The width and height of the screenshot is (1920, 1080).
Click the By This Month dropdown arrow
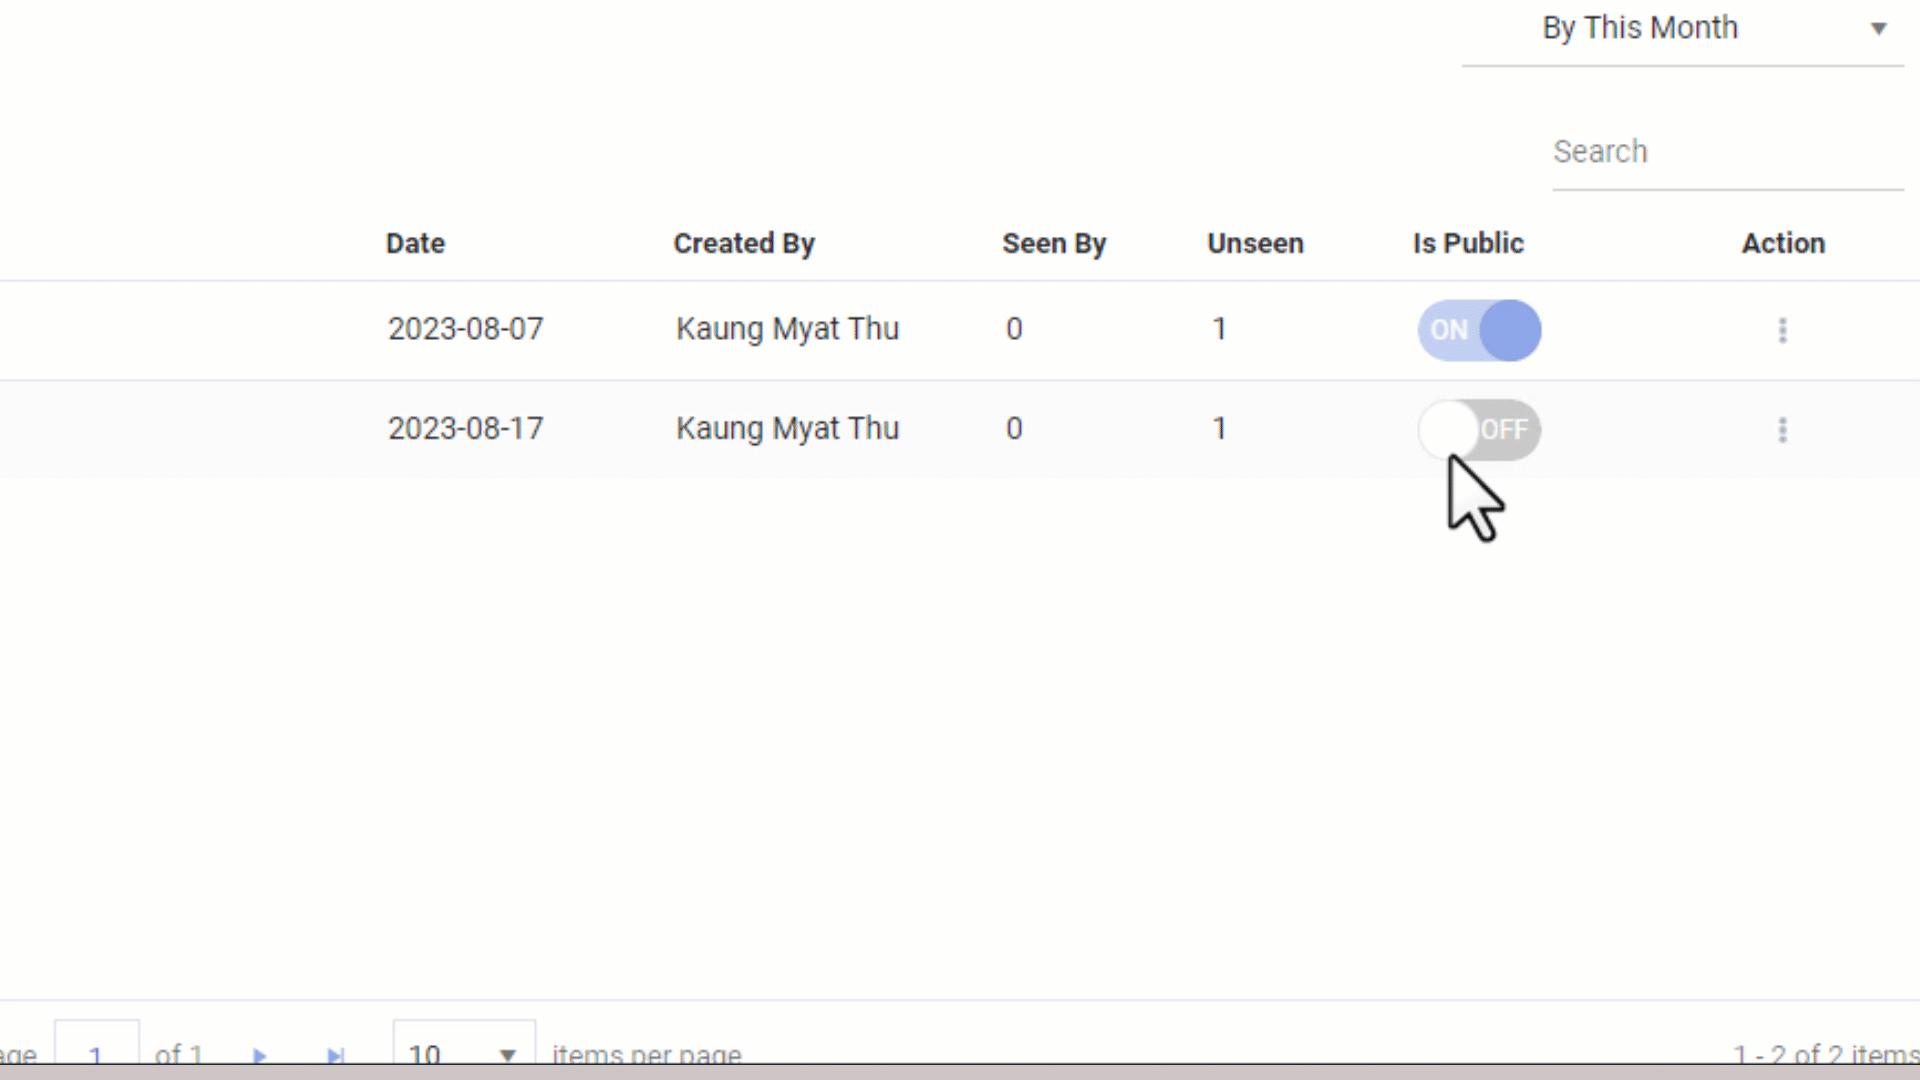(1879, 29)
